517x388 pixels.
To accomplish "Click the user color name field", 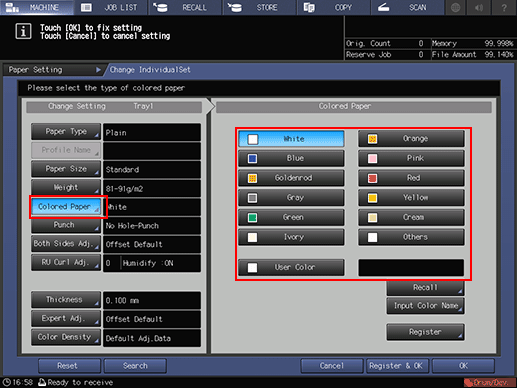I will (411, 268).
